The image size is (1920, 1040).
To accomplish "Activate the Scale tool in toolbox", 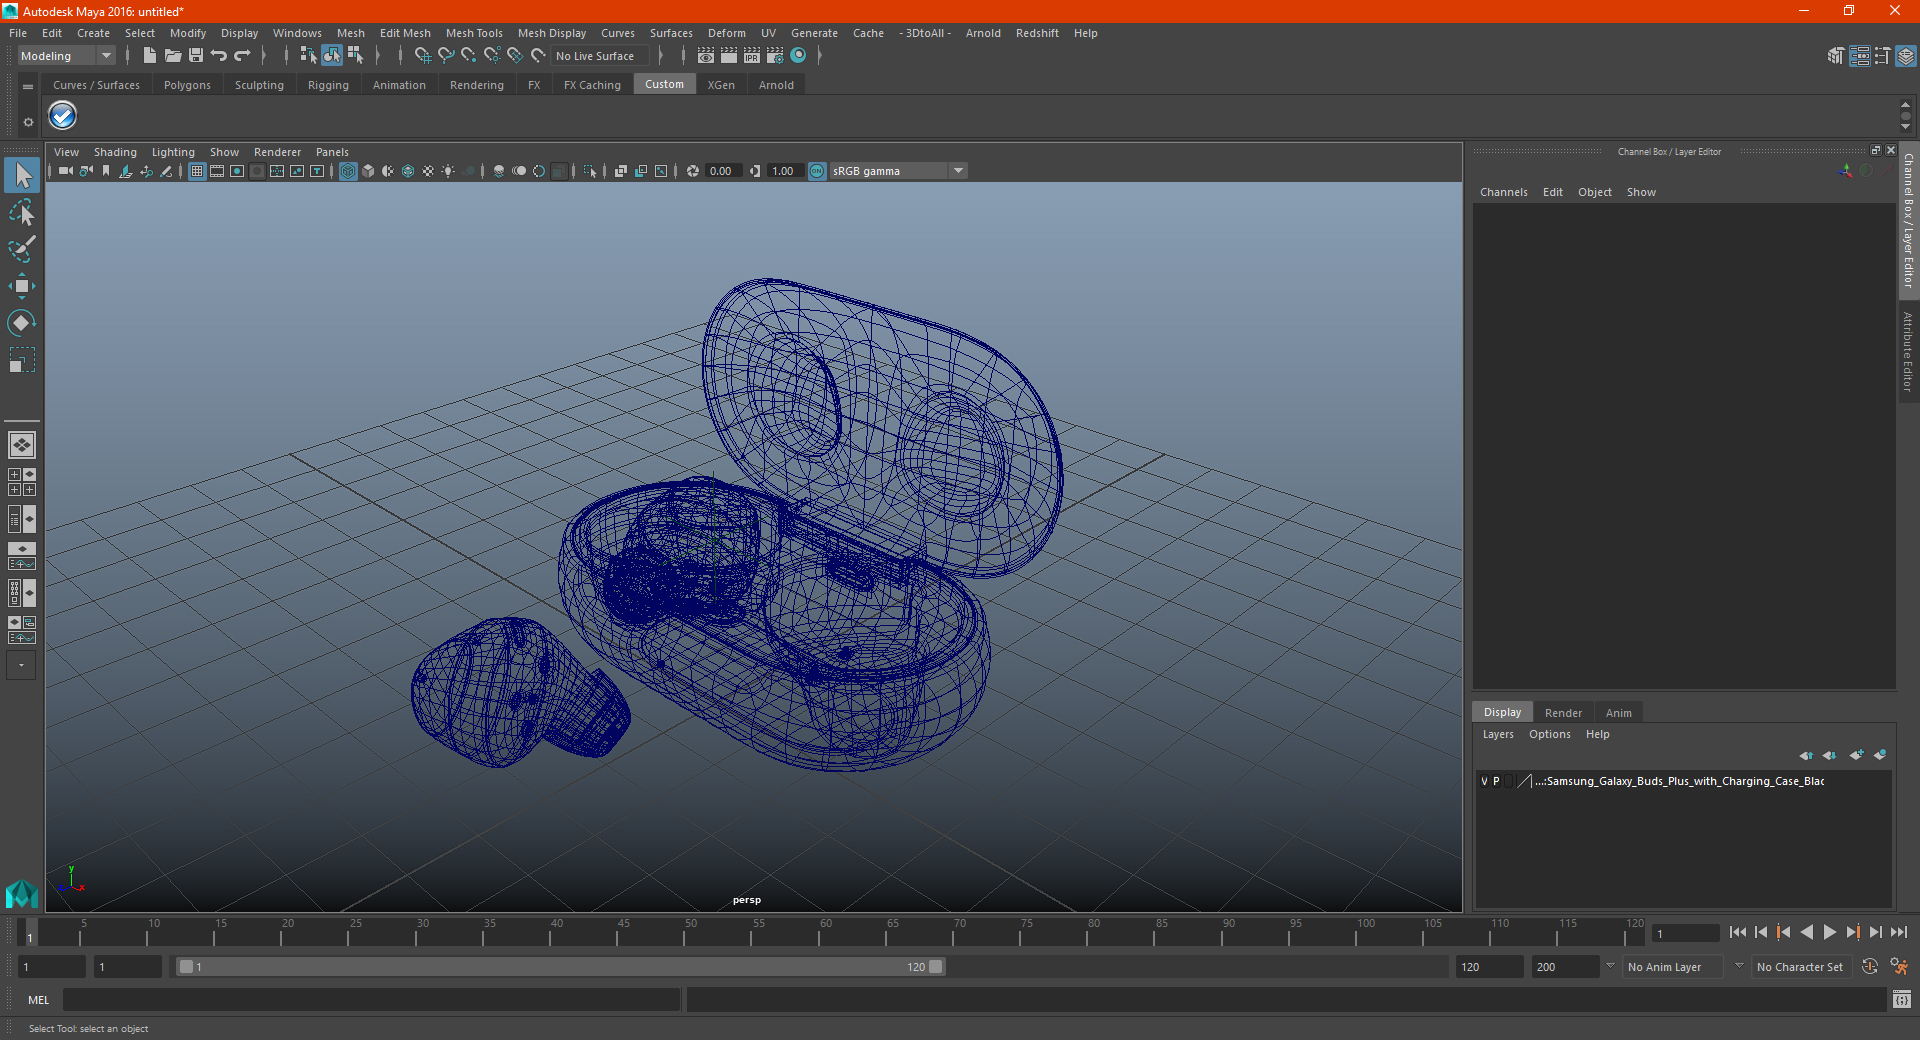I will click(x=22, y=360).
